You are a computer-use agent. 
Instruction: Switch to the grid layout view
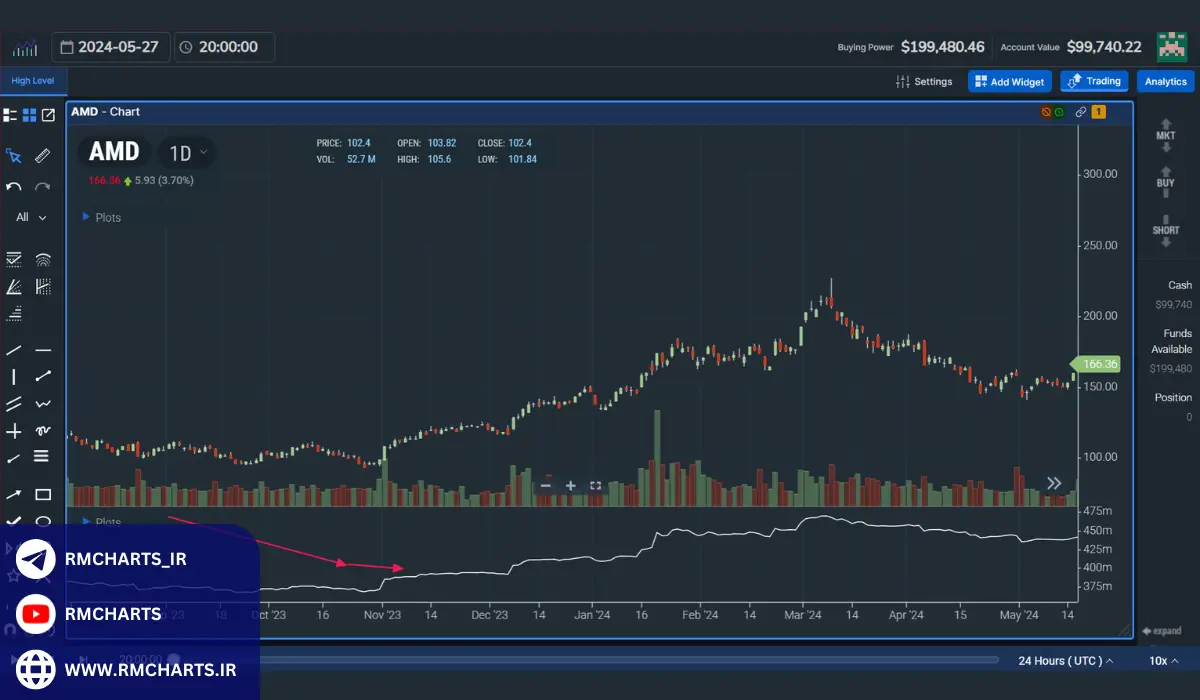(x=29, y=115)
